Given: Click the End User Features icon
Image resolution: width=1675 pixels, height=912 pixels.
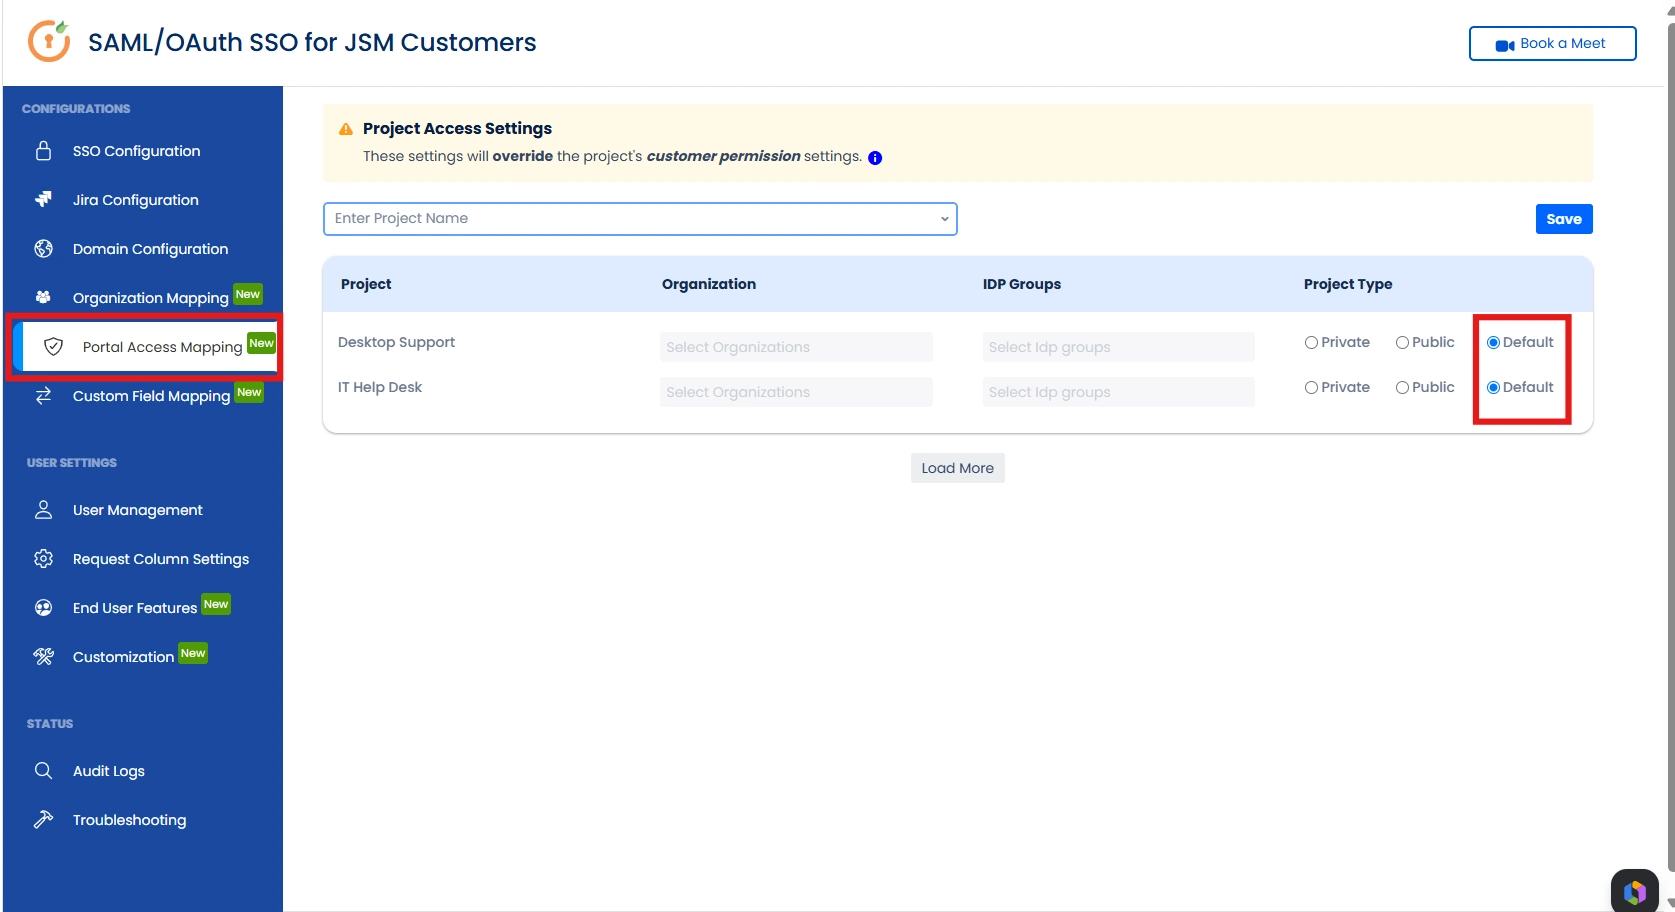Looking at the screenshot, I should tap(43, 608).
